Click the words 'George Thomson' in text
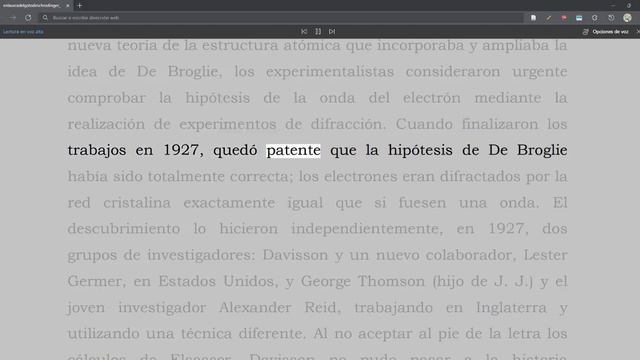The height and width of the screenshot is (360, 640). (x=363, y=281)
